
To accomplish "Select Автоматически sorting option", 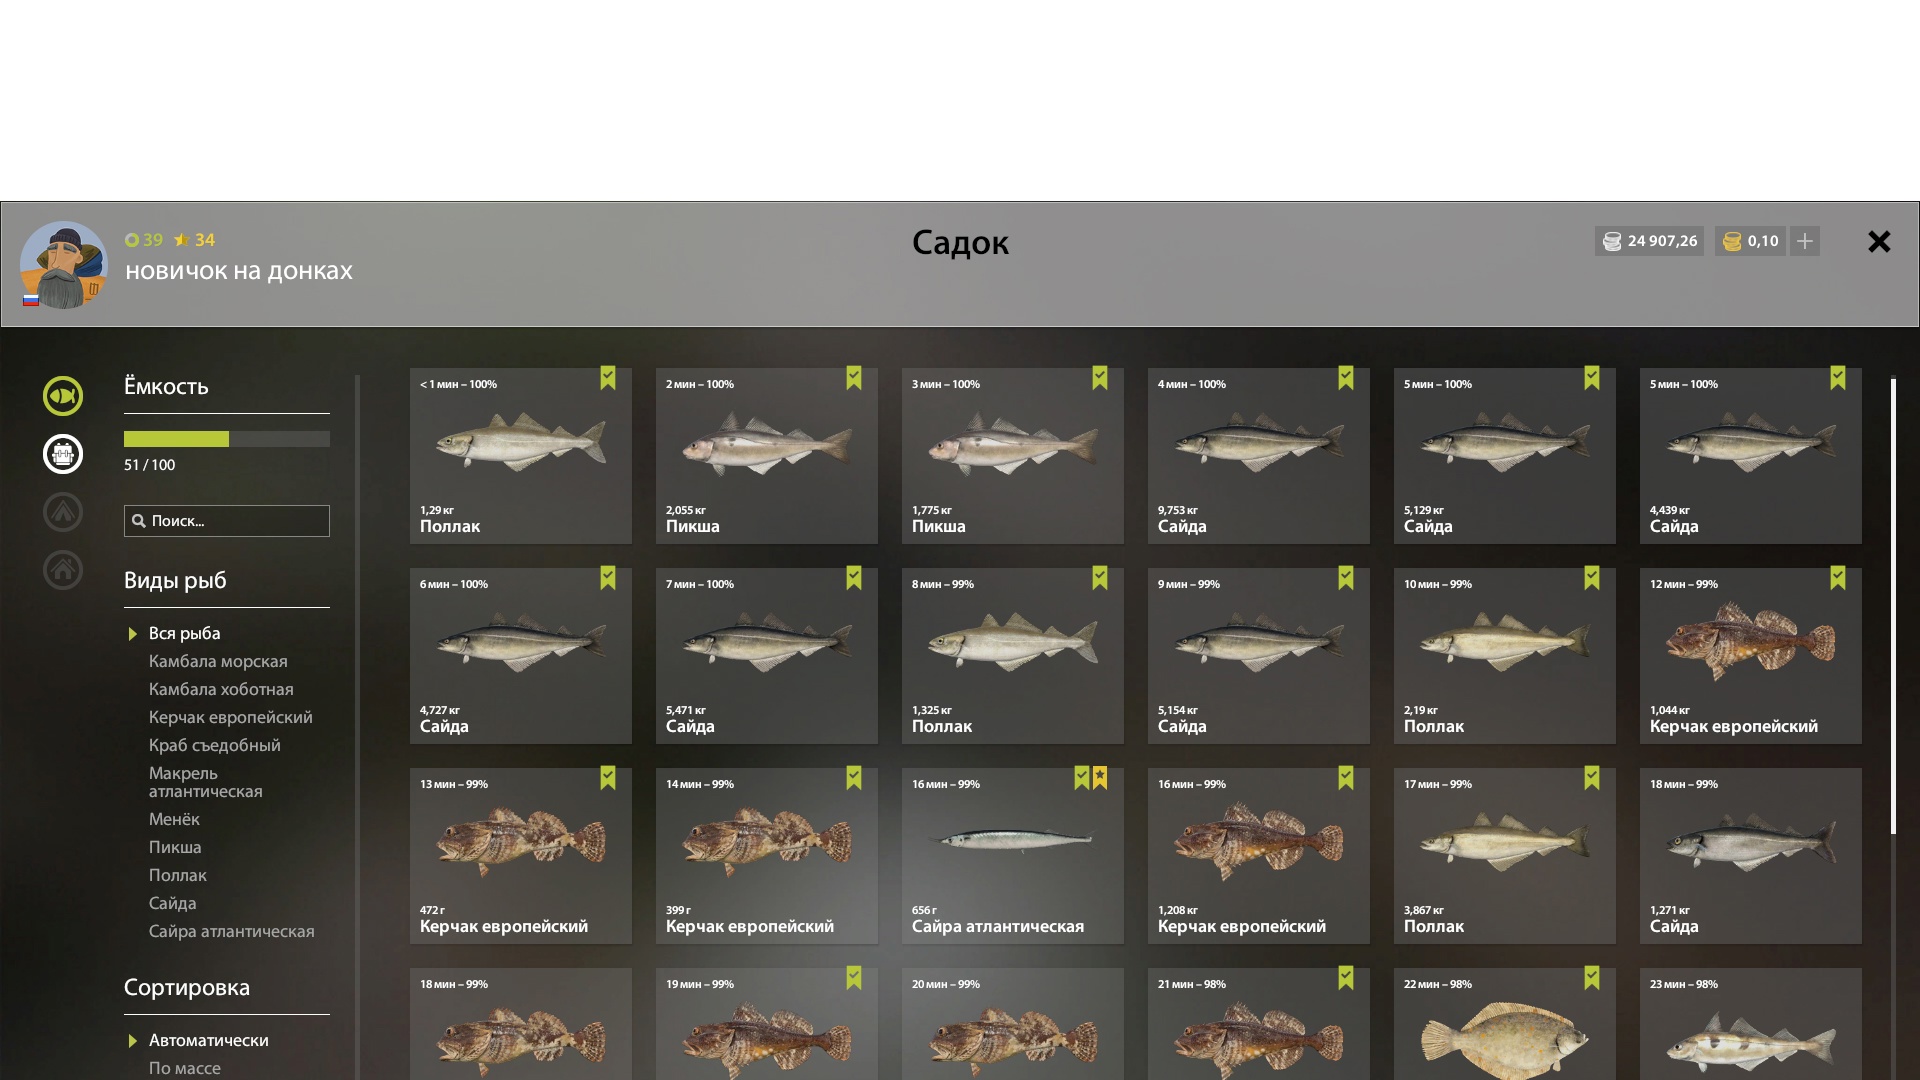I will (209, 1040).
